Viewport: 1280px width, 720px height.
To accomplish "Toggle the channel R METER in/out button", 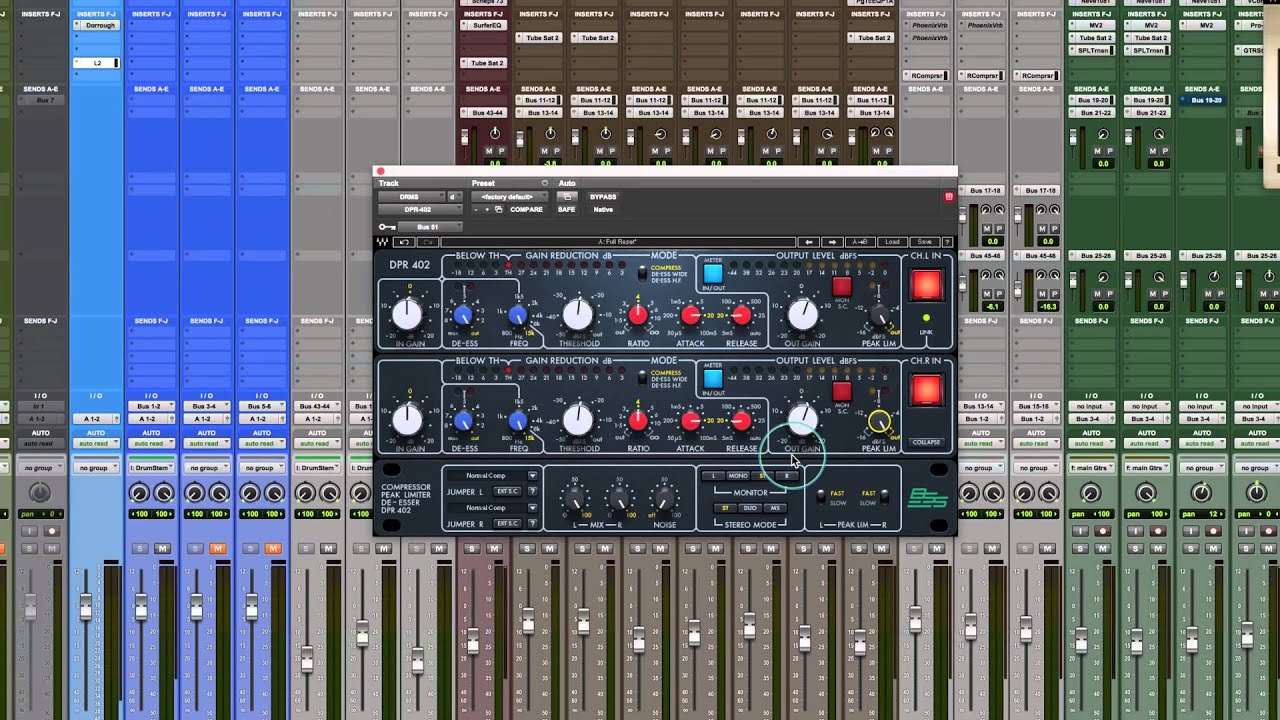I will click(713, 378).
